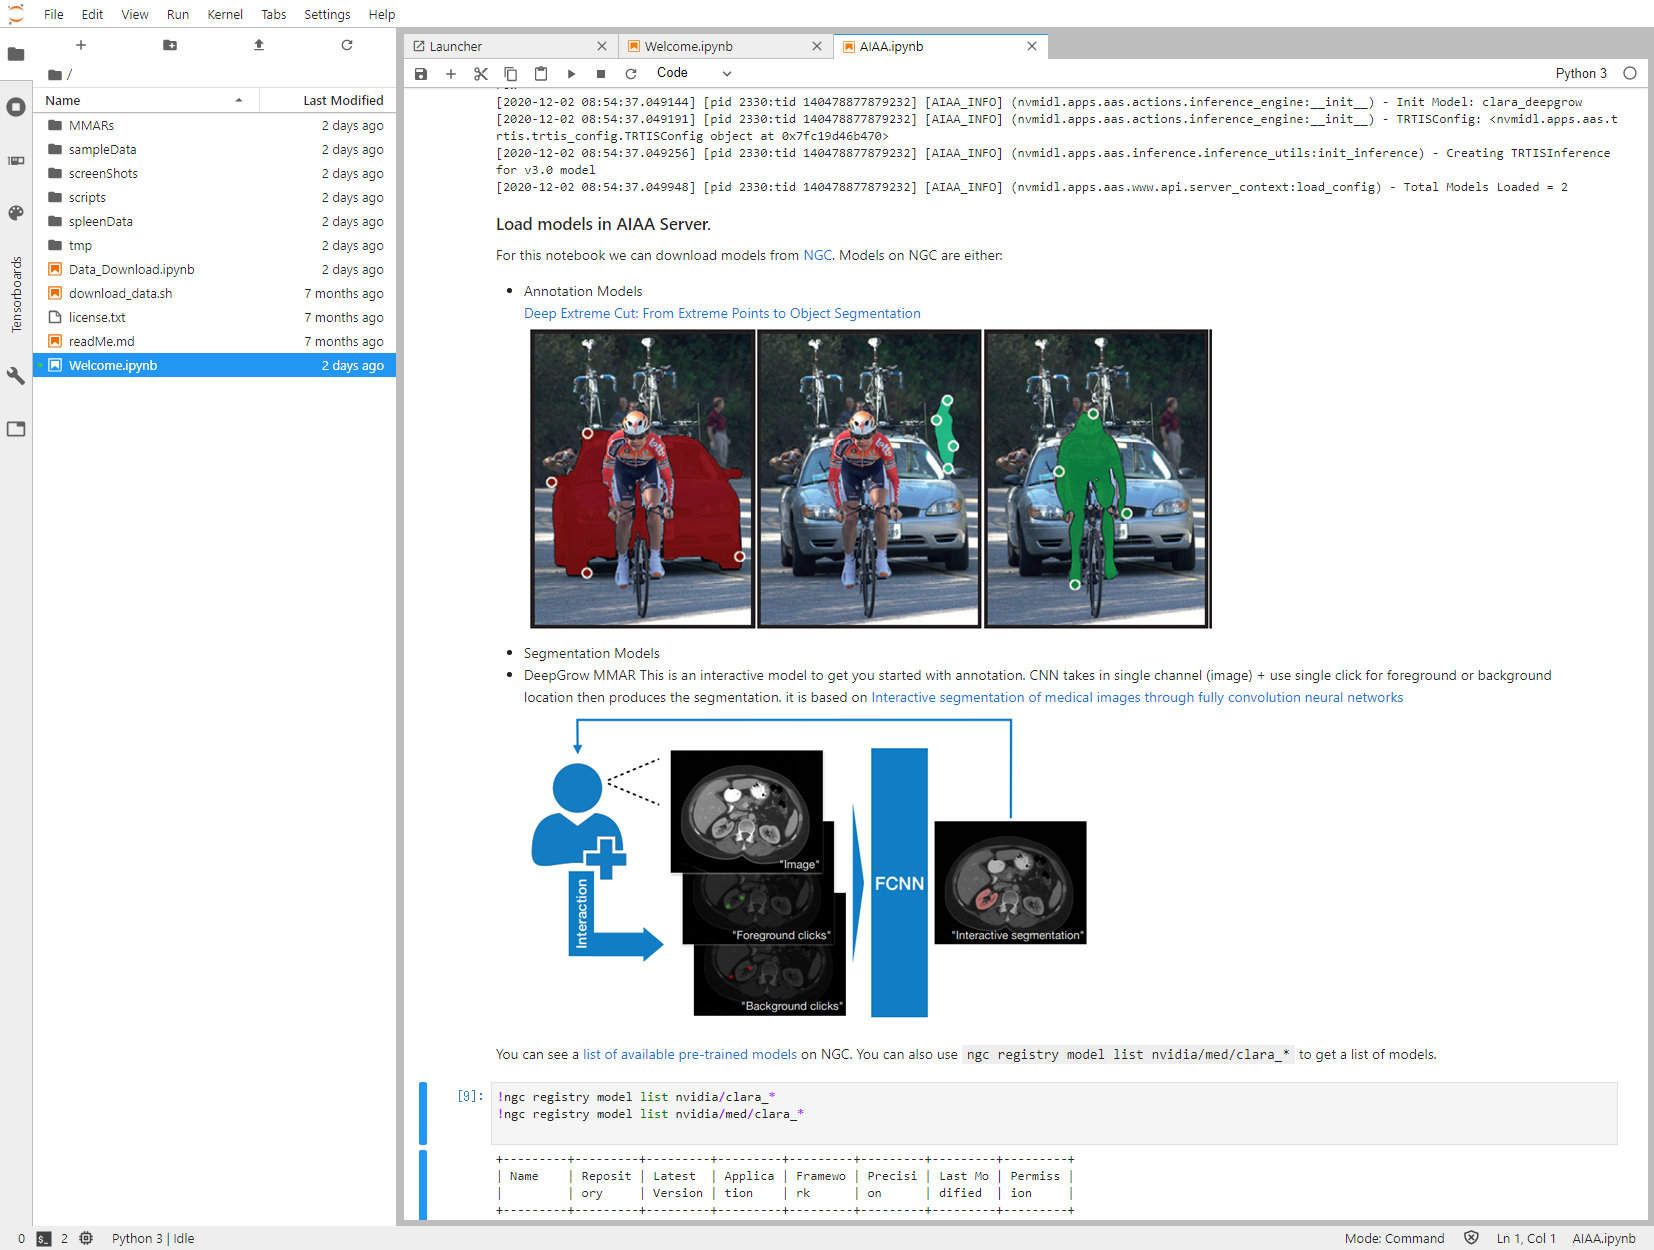Open the Kernel menu
The image size is (1654, 1250).
[225, 14]
